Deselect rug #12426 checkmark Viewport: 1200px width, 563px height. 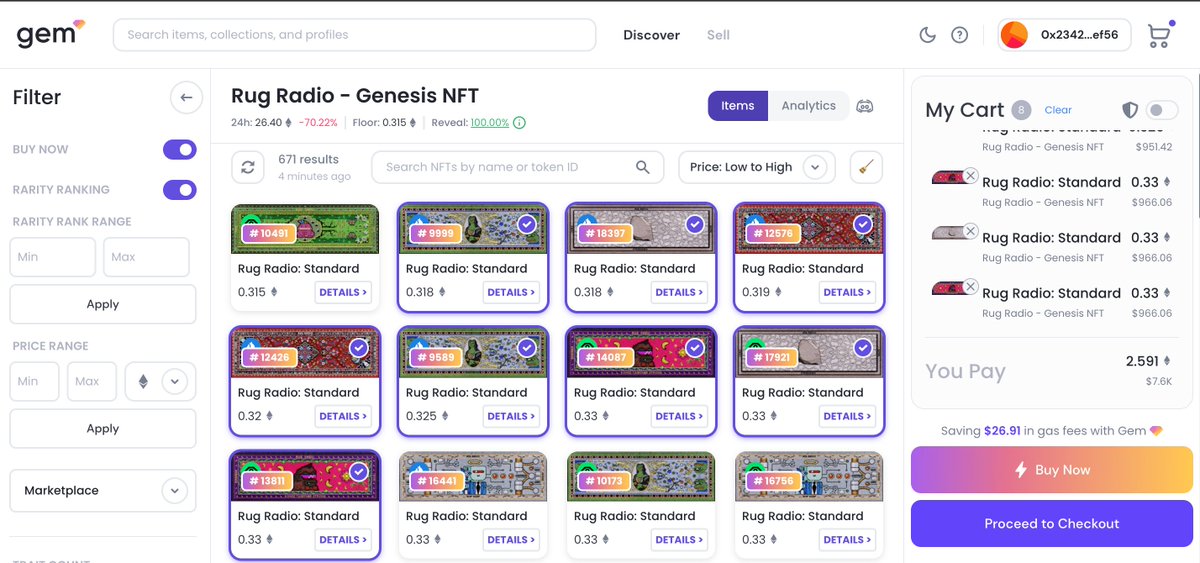click(359, 348)
